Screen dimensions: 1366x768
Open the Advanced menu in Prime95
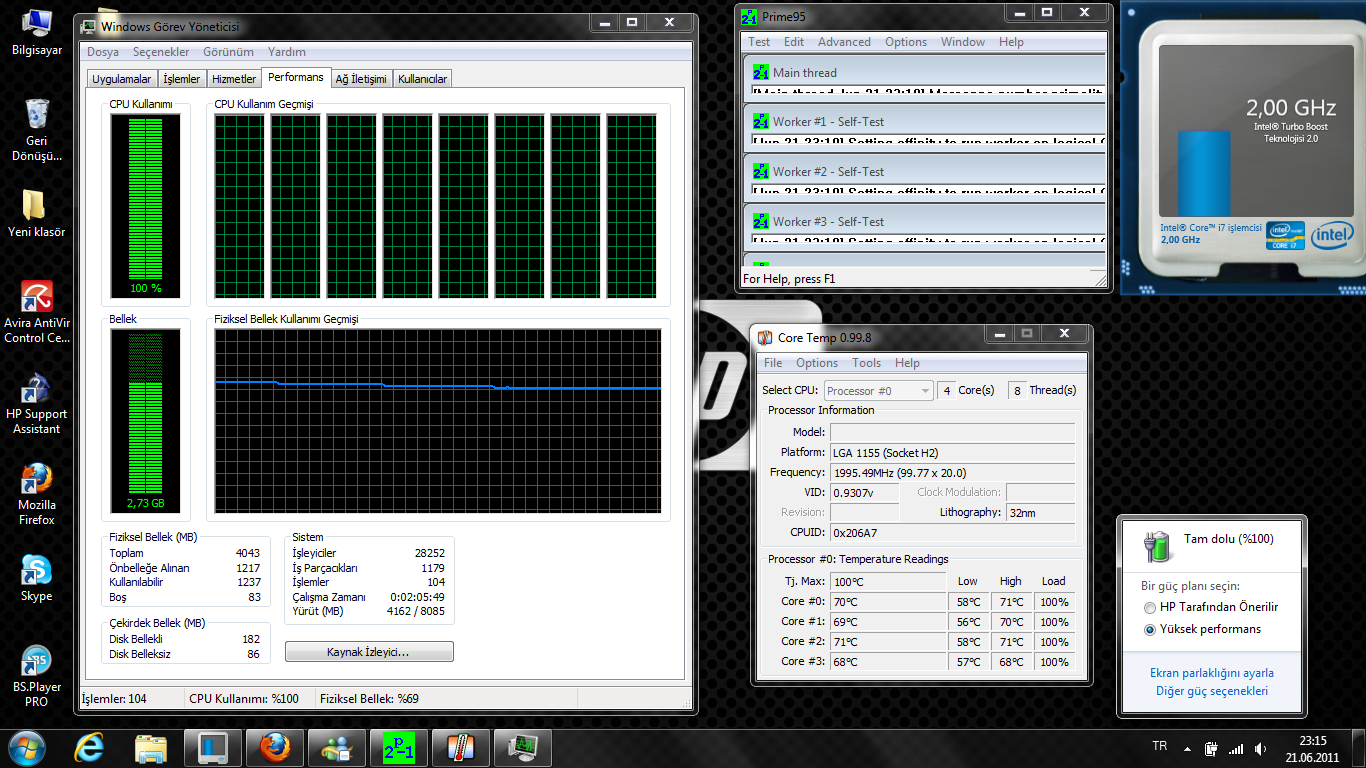point(844,42)
